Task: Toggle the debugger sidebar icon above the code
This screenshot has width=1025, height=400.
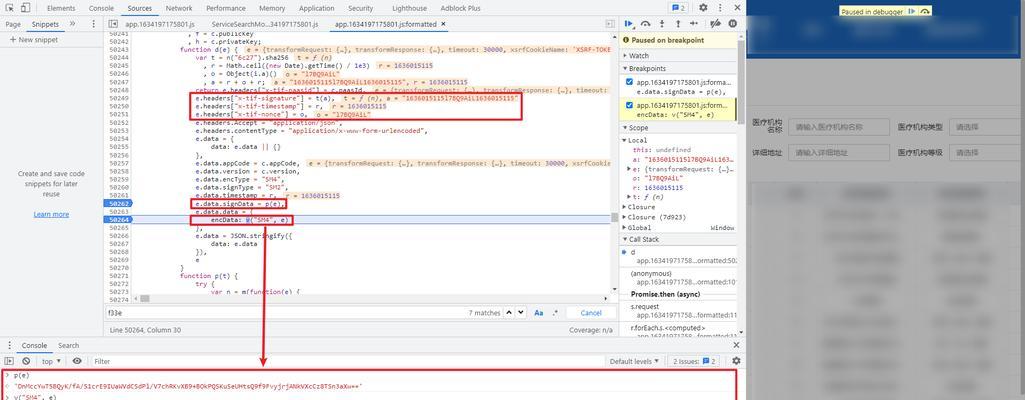Action: click(610, 24)
